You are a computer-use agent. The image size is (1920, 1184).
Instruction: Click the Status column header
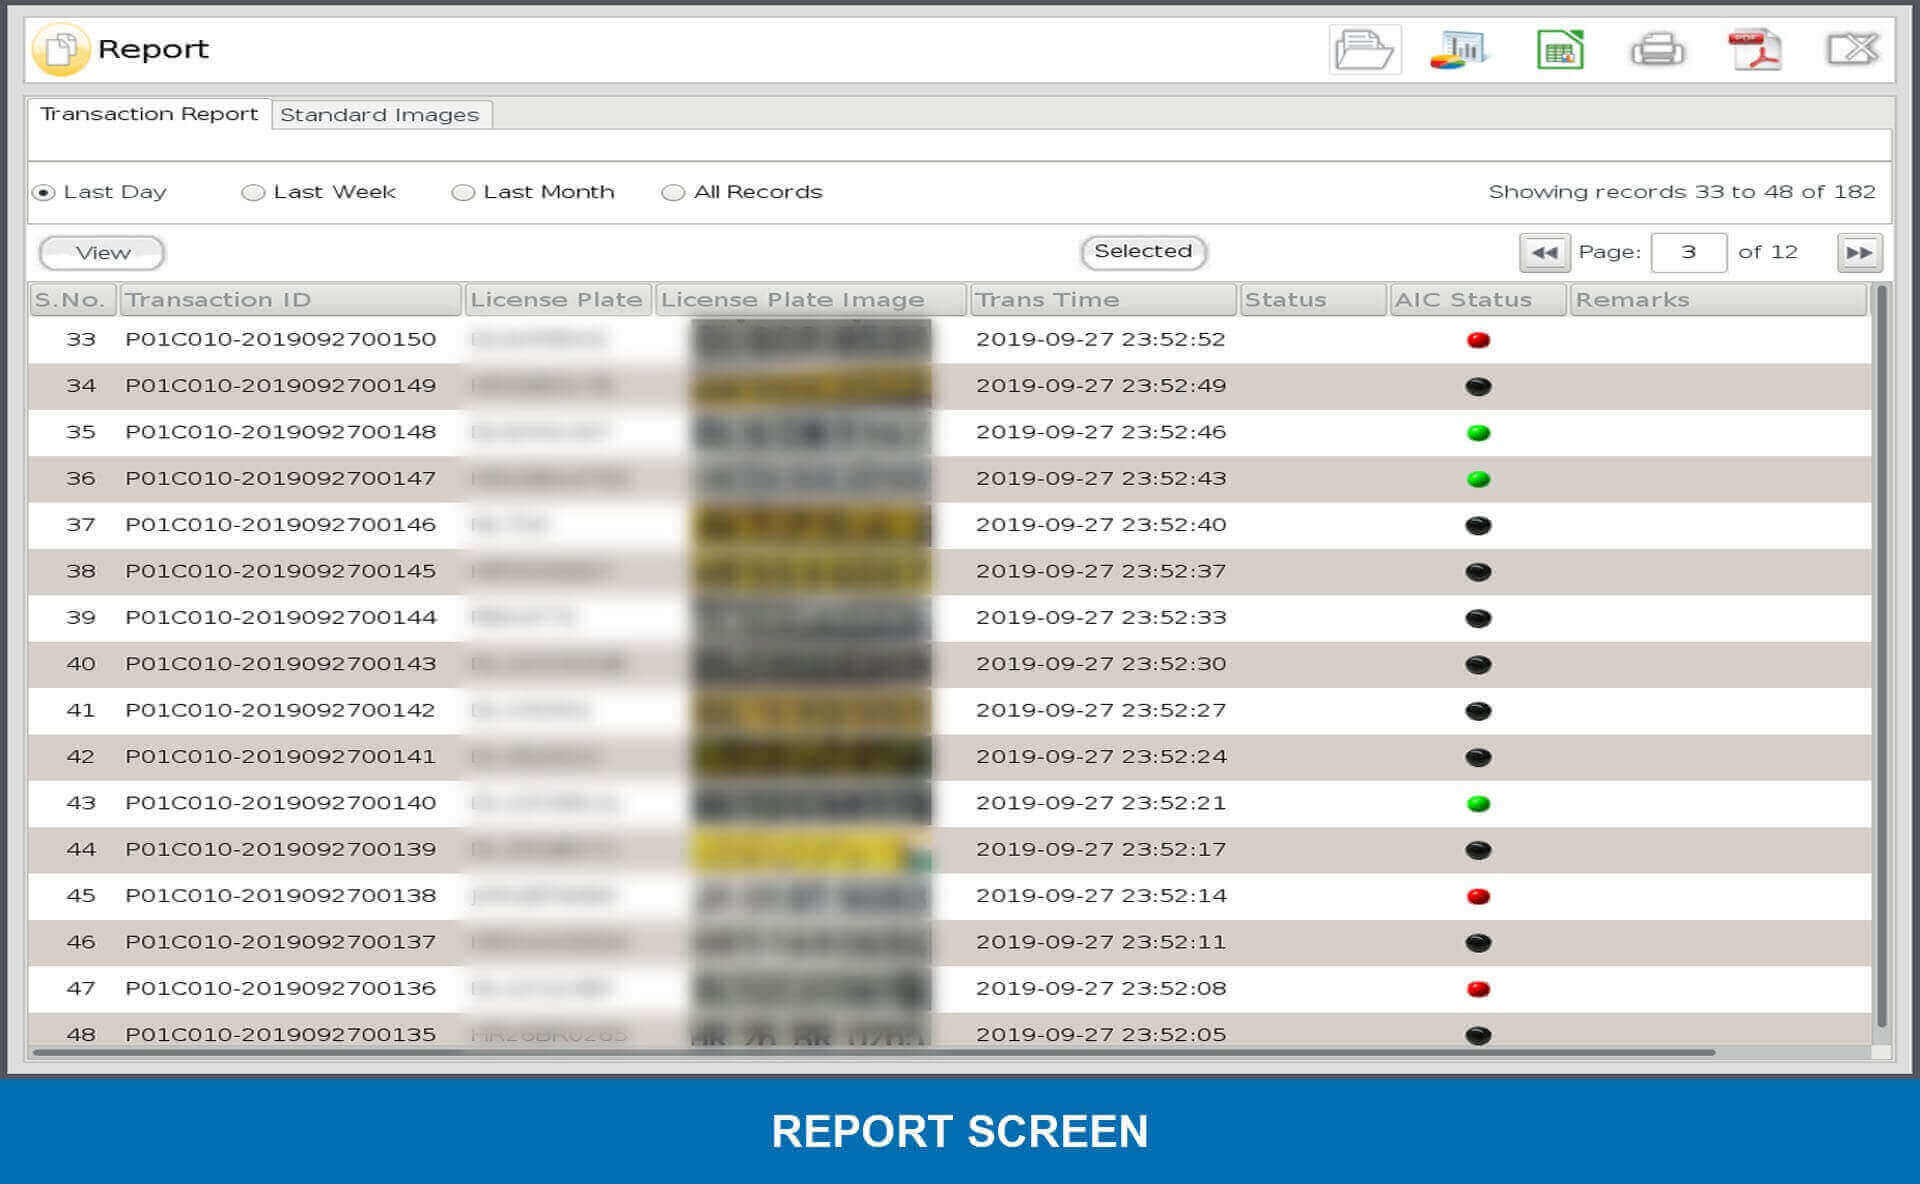1313,299
